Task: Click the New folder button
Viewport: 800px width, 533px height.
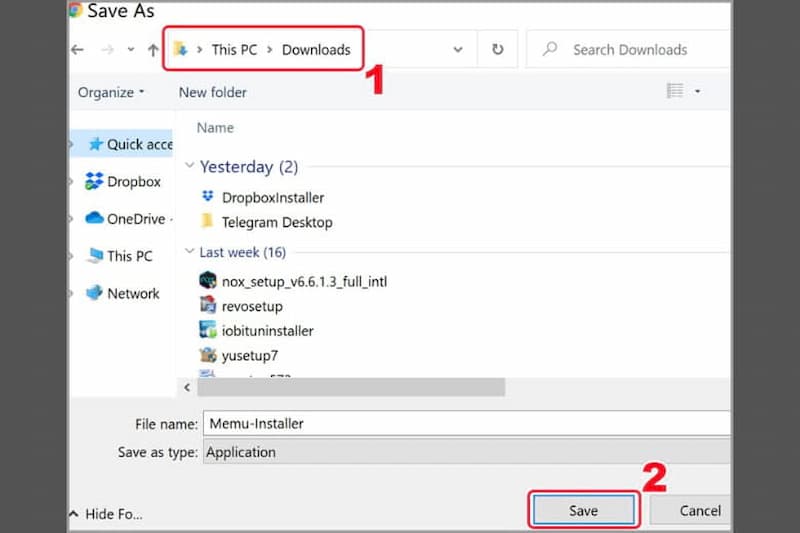Action: [212, 92]
